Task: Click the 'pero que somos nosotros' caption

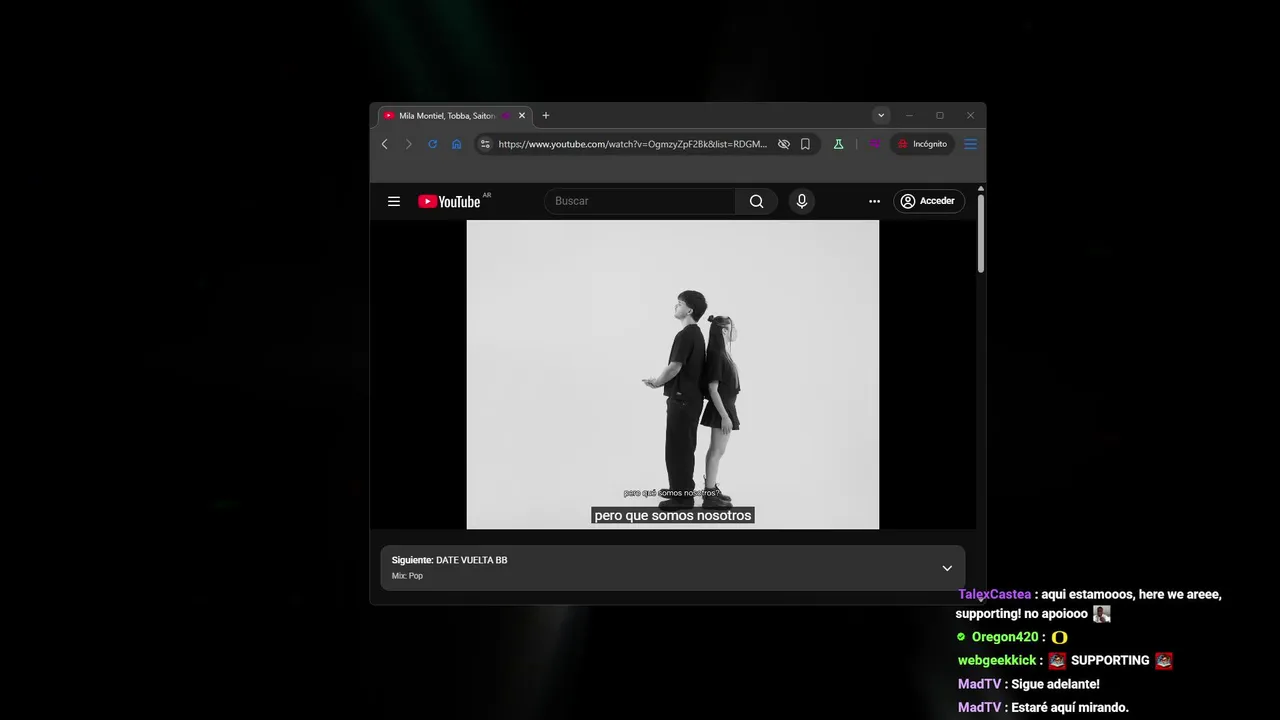Action: (672, 516)
